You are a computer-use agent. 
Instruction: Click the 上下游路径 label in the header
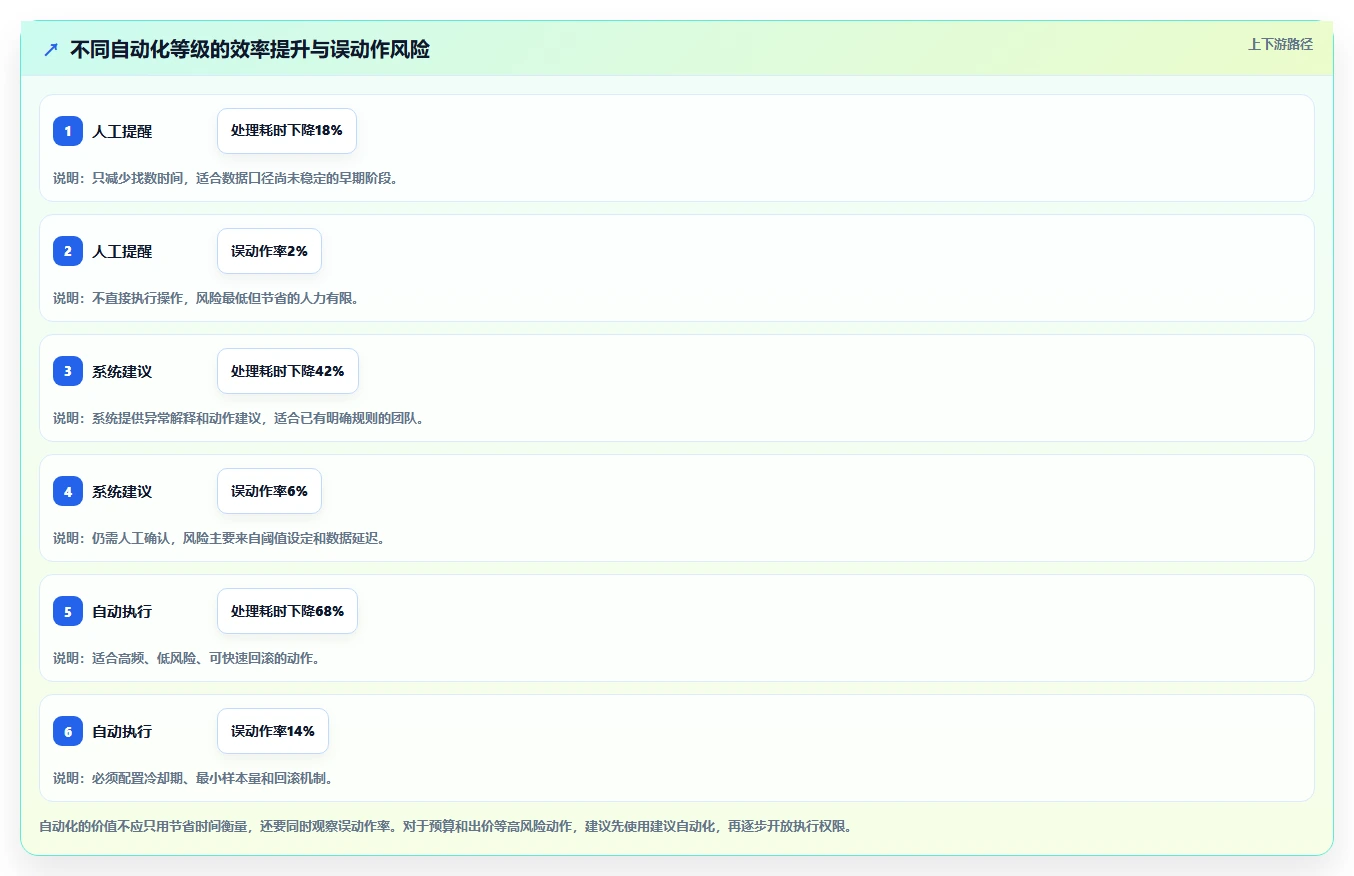1280,44
